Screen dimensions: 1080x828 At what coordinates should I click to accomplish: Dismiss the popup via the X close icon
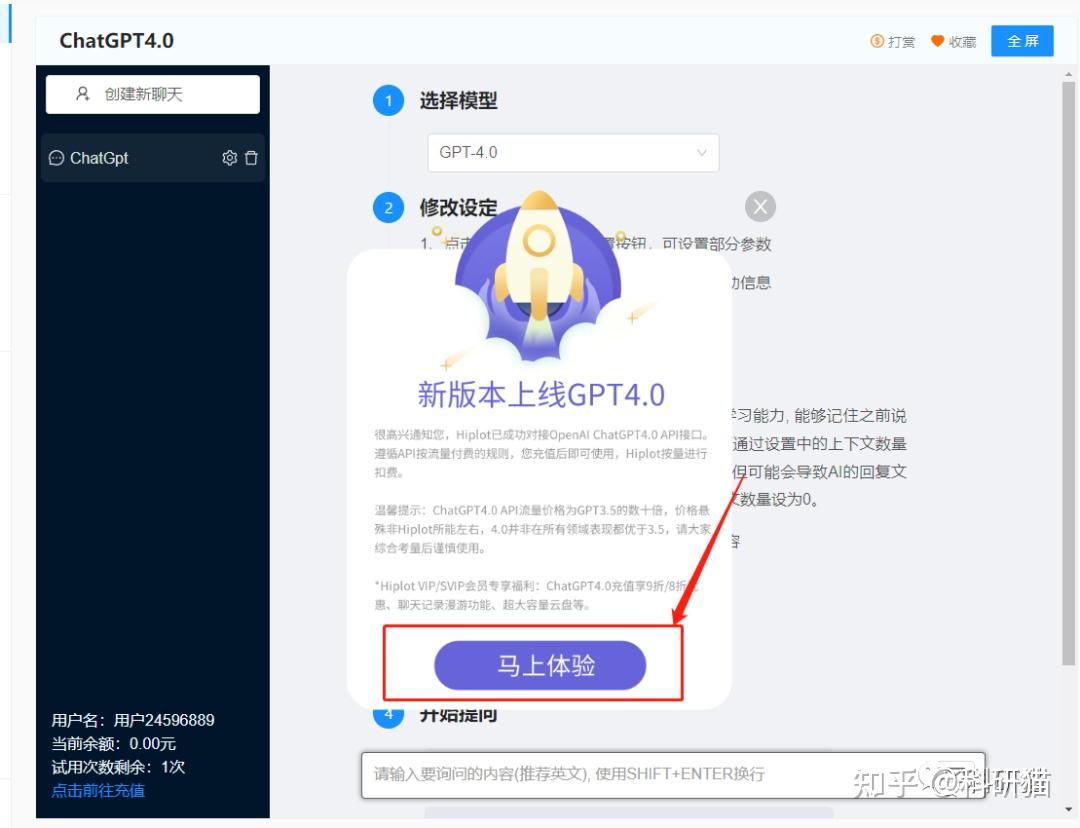[x=760, y=206]
